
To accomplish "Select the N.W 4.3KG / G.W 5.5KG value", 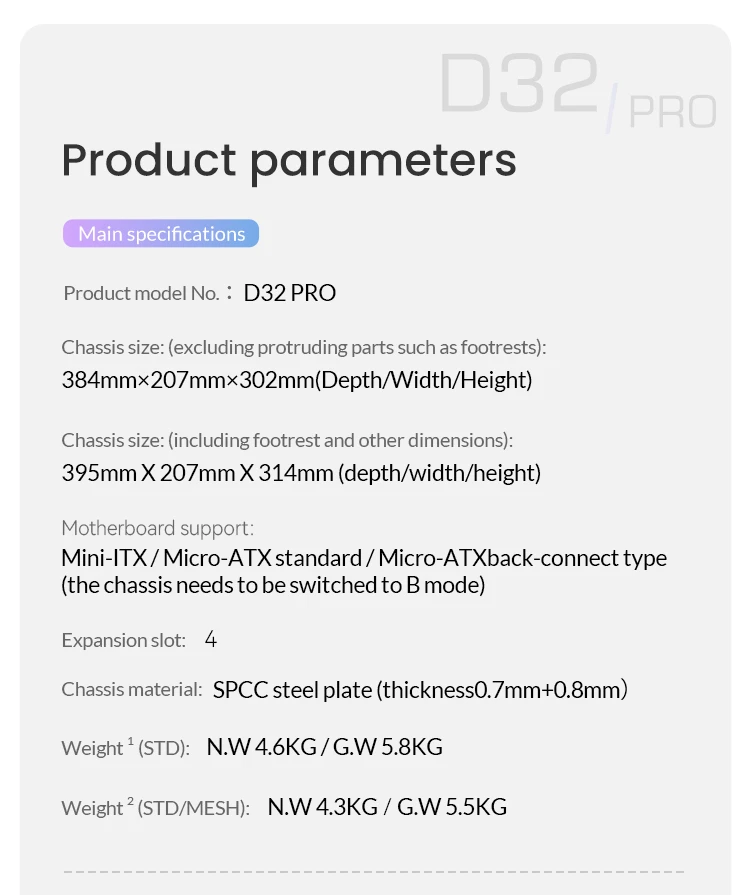I will (x=387, y=807).
